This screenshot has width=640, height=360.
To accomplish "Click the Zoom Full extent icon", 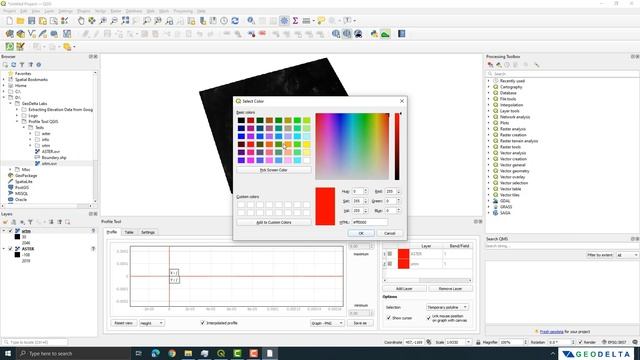I will [125, 21].
